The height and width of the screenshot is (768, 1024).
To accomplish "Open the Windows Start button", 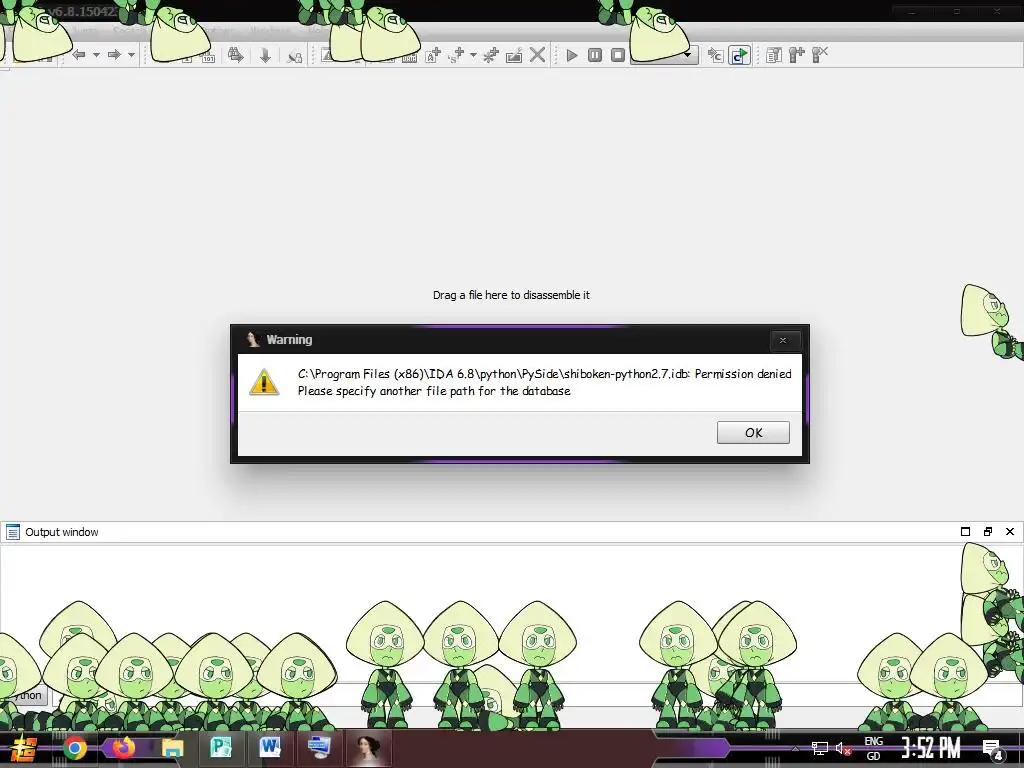I will tap(24, 748).
